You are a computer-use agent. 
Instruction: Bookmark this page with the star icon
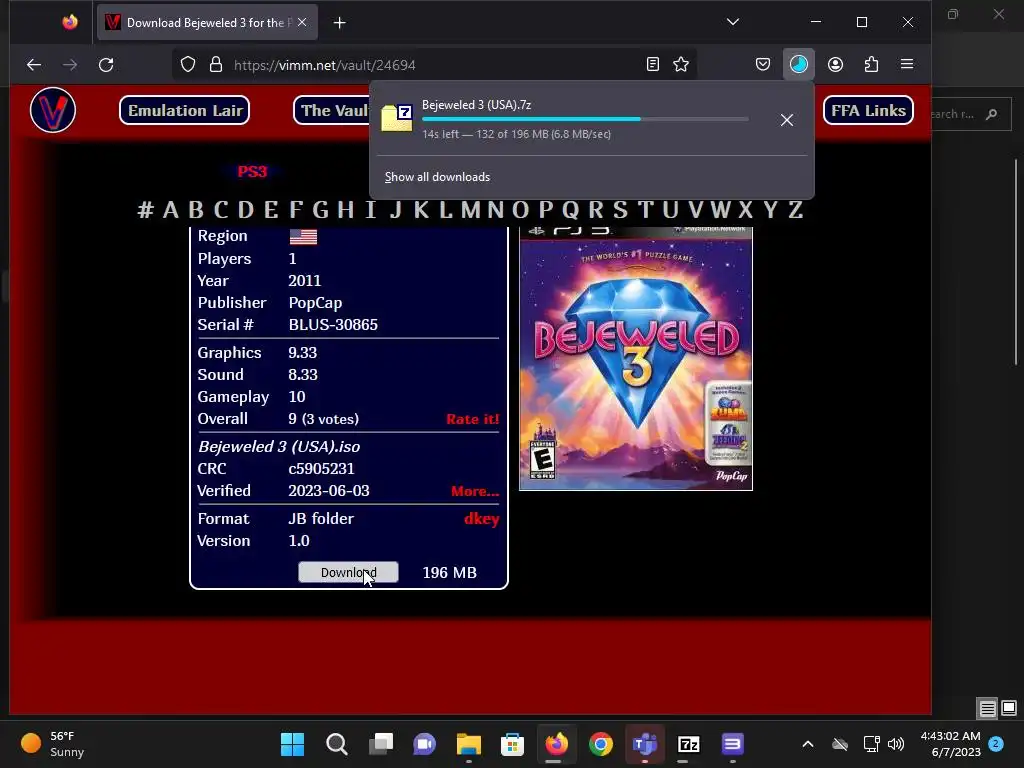pyautogui.click(x=681, y=64)
